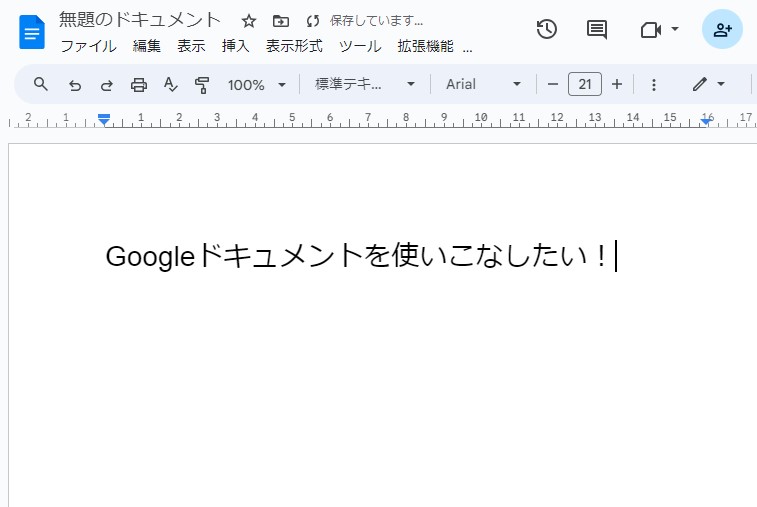Open the 編集 menu

147,46
